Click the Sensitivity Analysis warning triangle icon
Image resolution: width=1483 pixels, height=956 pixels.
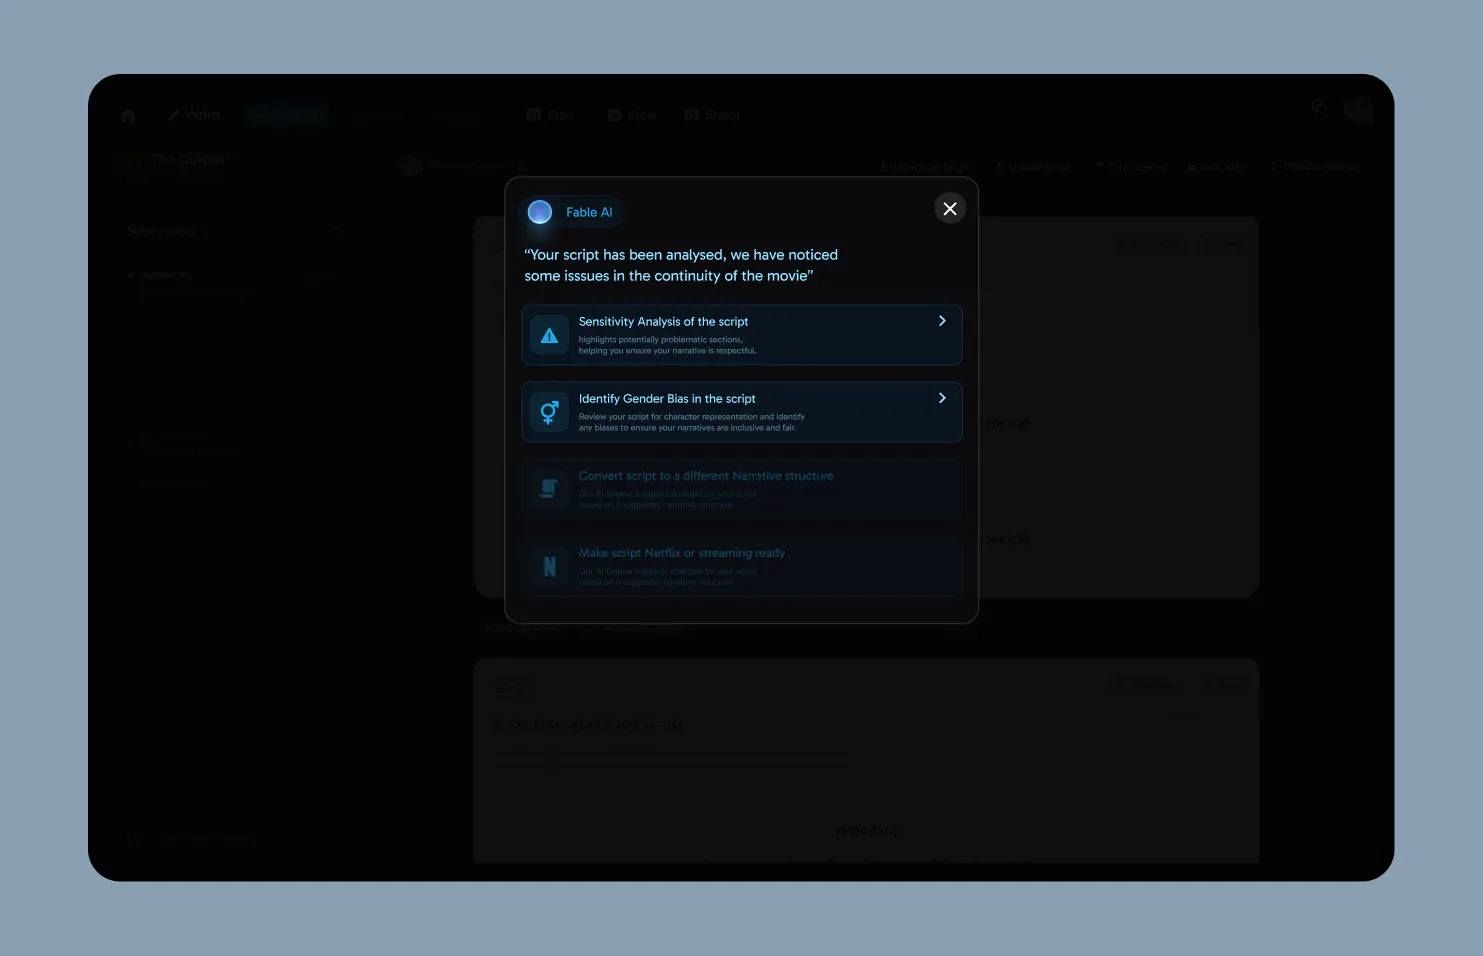coord(549,336)
